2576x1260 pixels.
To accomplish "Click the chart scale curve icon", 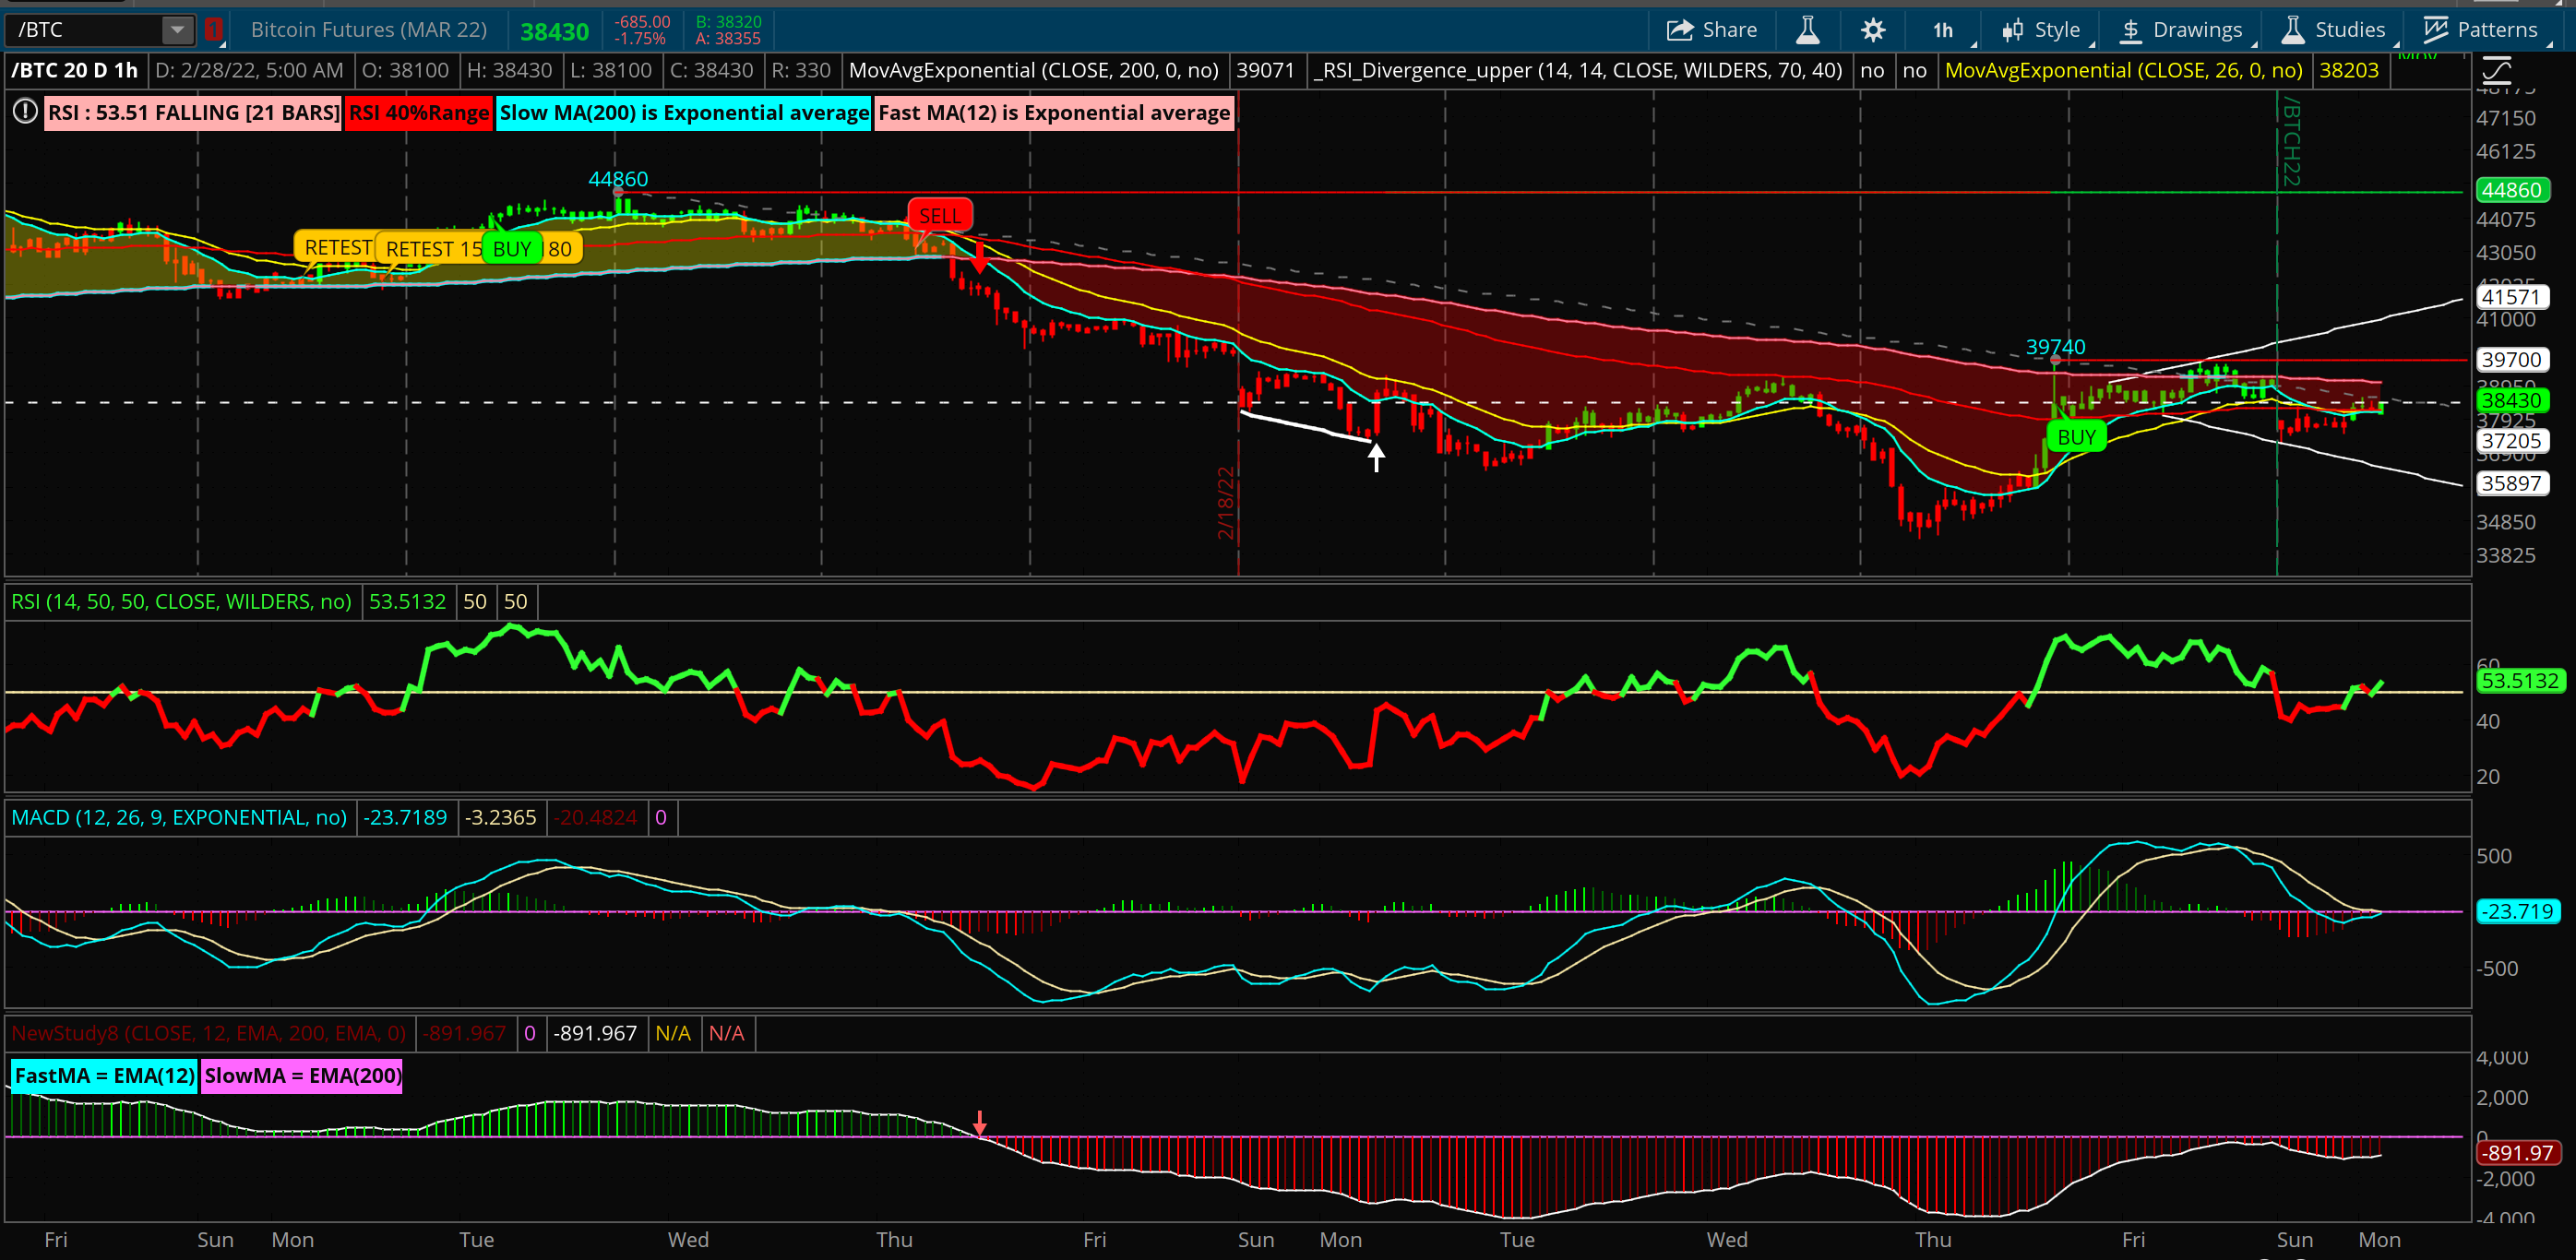I will [2496, 70].
